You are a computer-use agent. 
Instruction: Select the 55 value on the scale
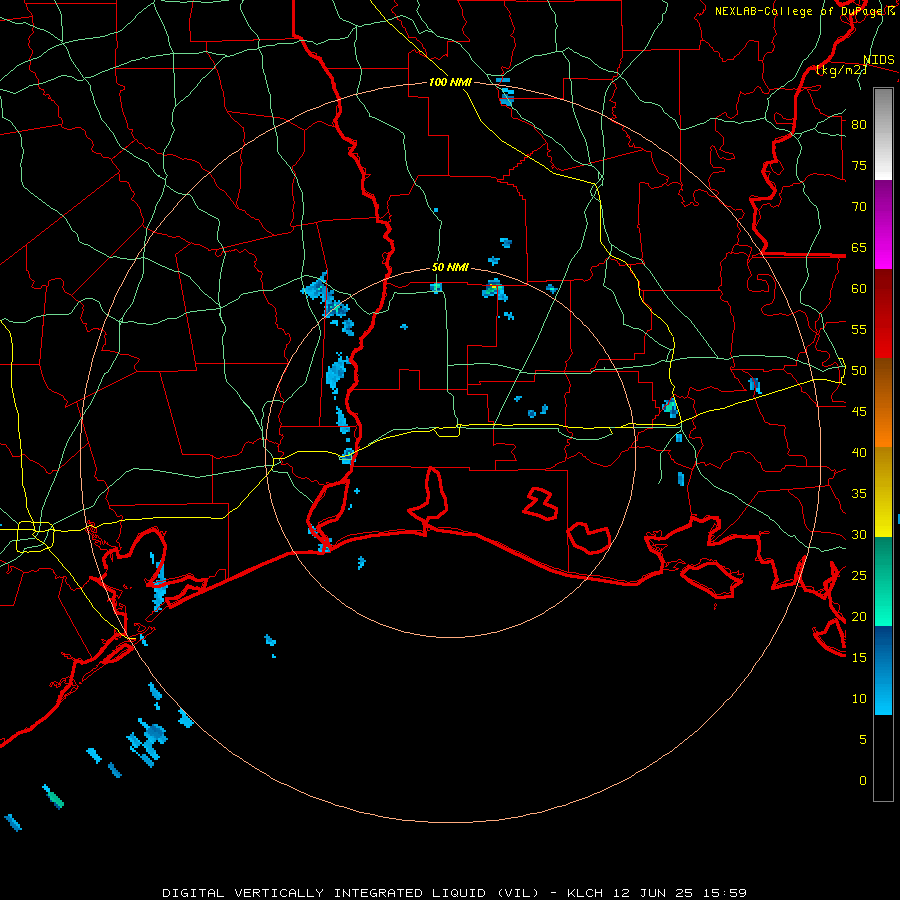point(859,329)
